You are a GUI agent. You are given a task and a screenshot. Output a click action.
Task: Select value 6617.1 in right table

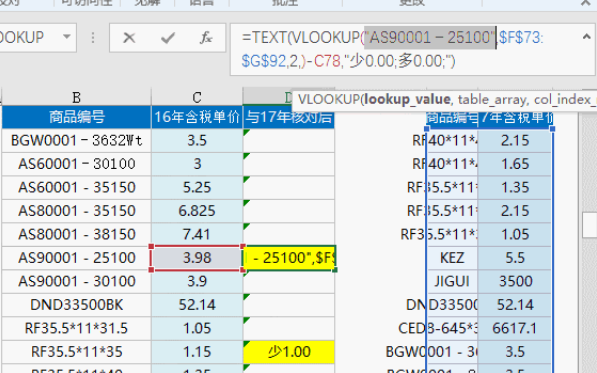pyautogui.click(x=515, y=328)
